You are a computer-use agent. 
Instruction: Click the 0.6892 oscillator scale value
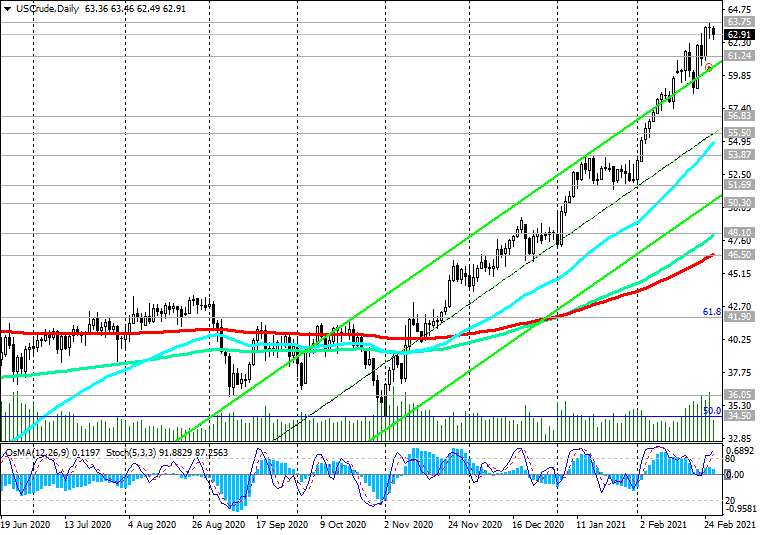click(740, 451)
